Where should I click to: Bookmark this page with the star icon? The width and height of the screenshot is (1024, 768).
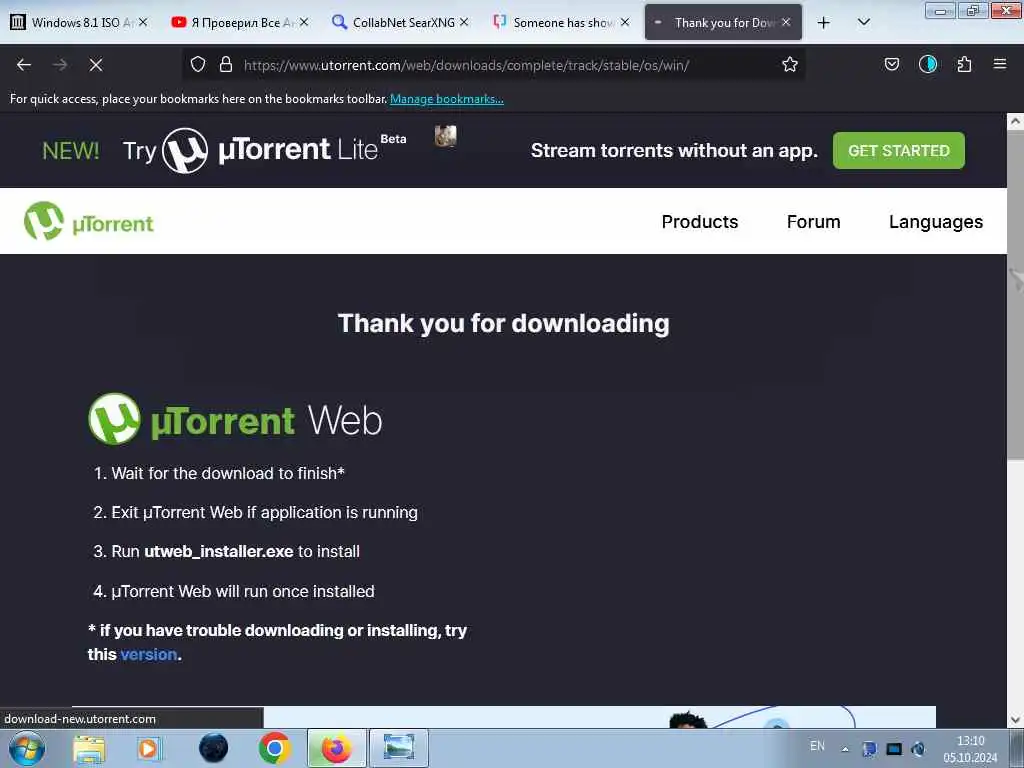tap(790, 64)
